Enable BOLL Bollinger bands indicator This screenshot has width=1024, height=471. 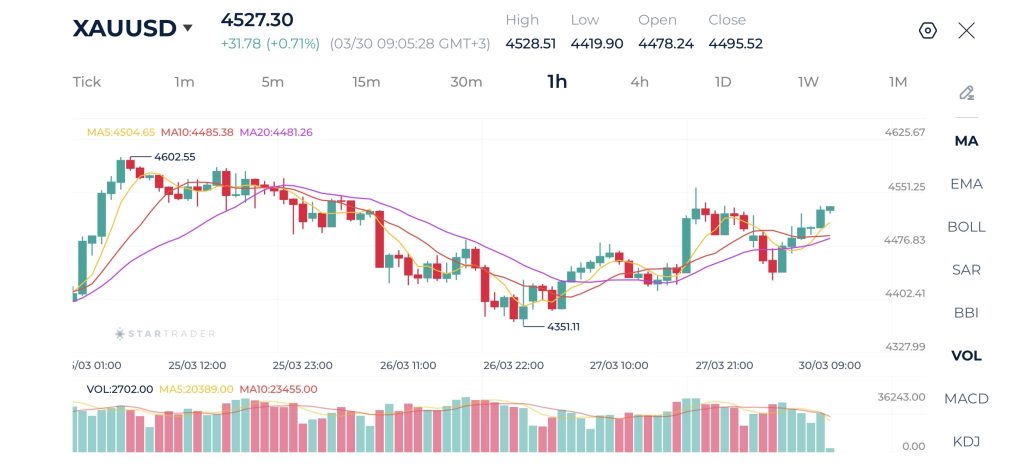tap(966, 227)
